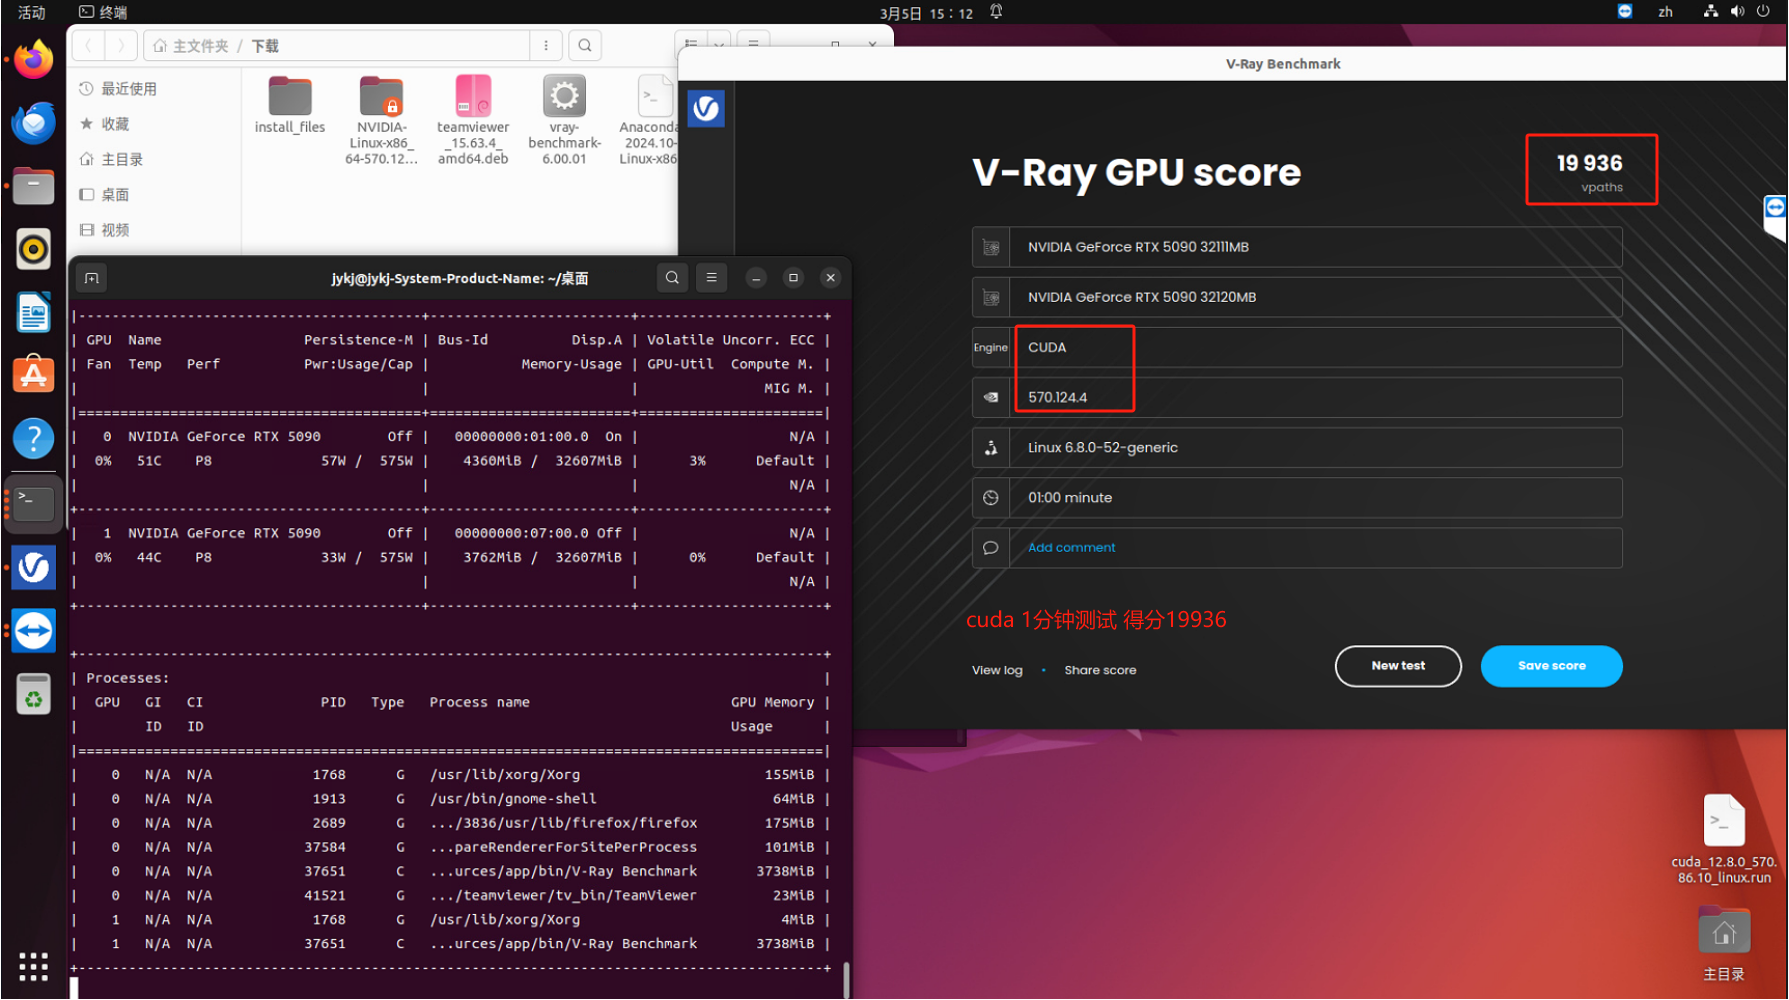Start a New test in V-Ray
This screenshot has width=1789, height=1000.
click(1398, 666)
